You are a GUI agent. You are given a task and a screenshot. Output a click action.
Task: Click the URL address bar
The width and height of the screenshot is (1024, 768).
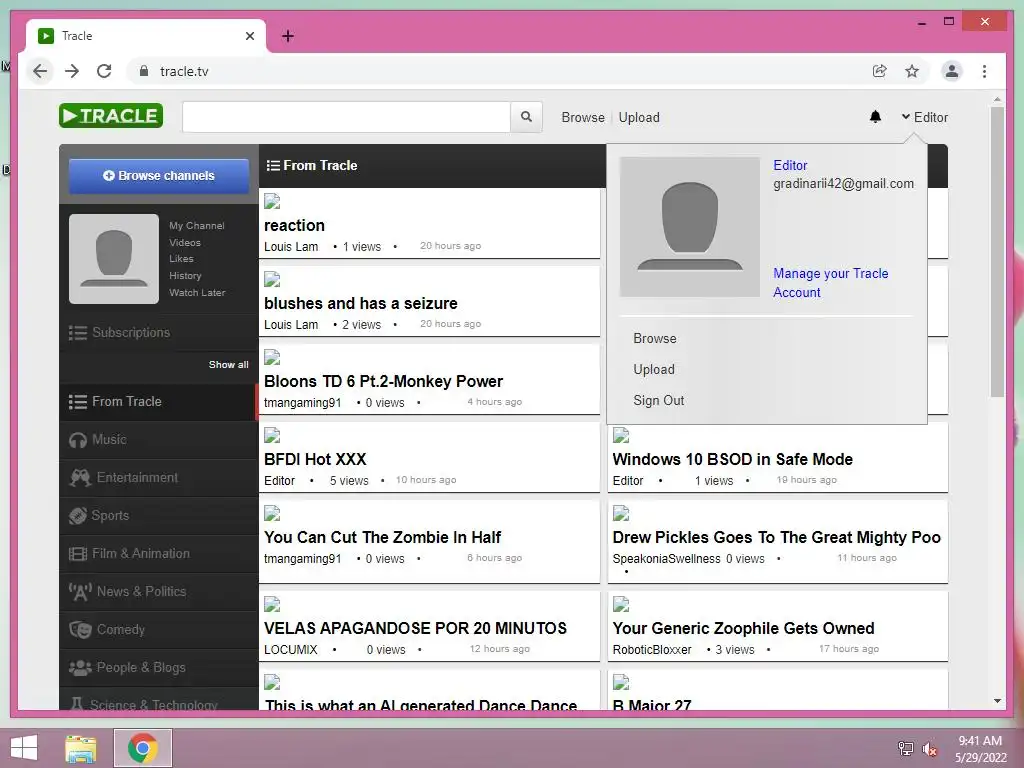(503, 71)
